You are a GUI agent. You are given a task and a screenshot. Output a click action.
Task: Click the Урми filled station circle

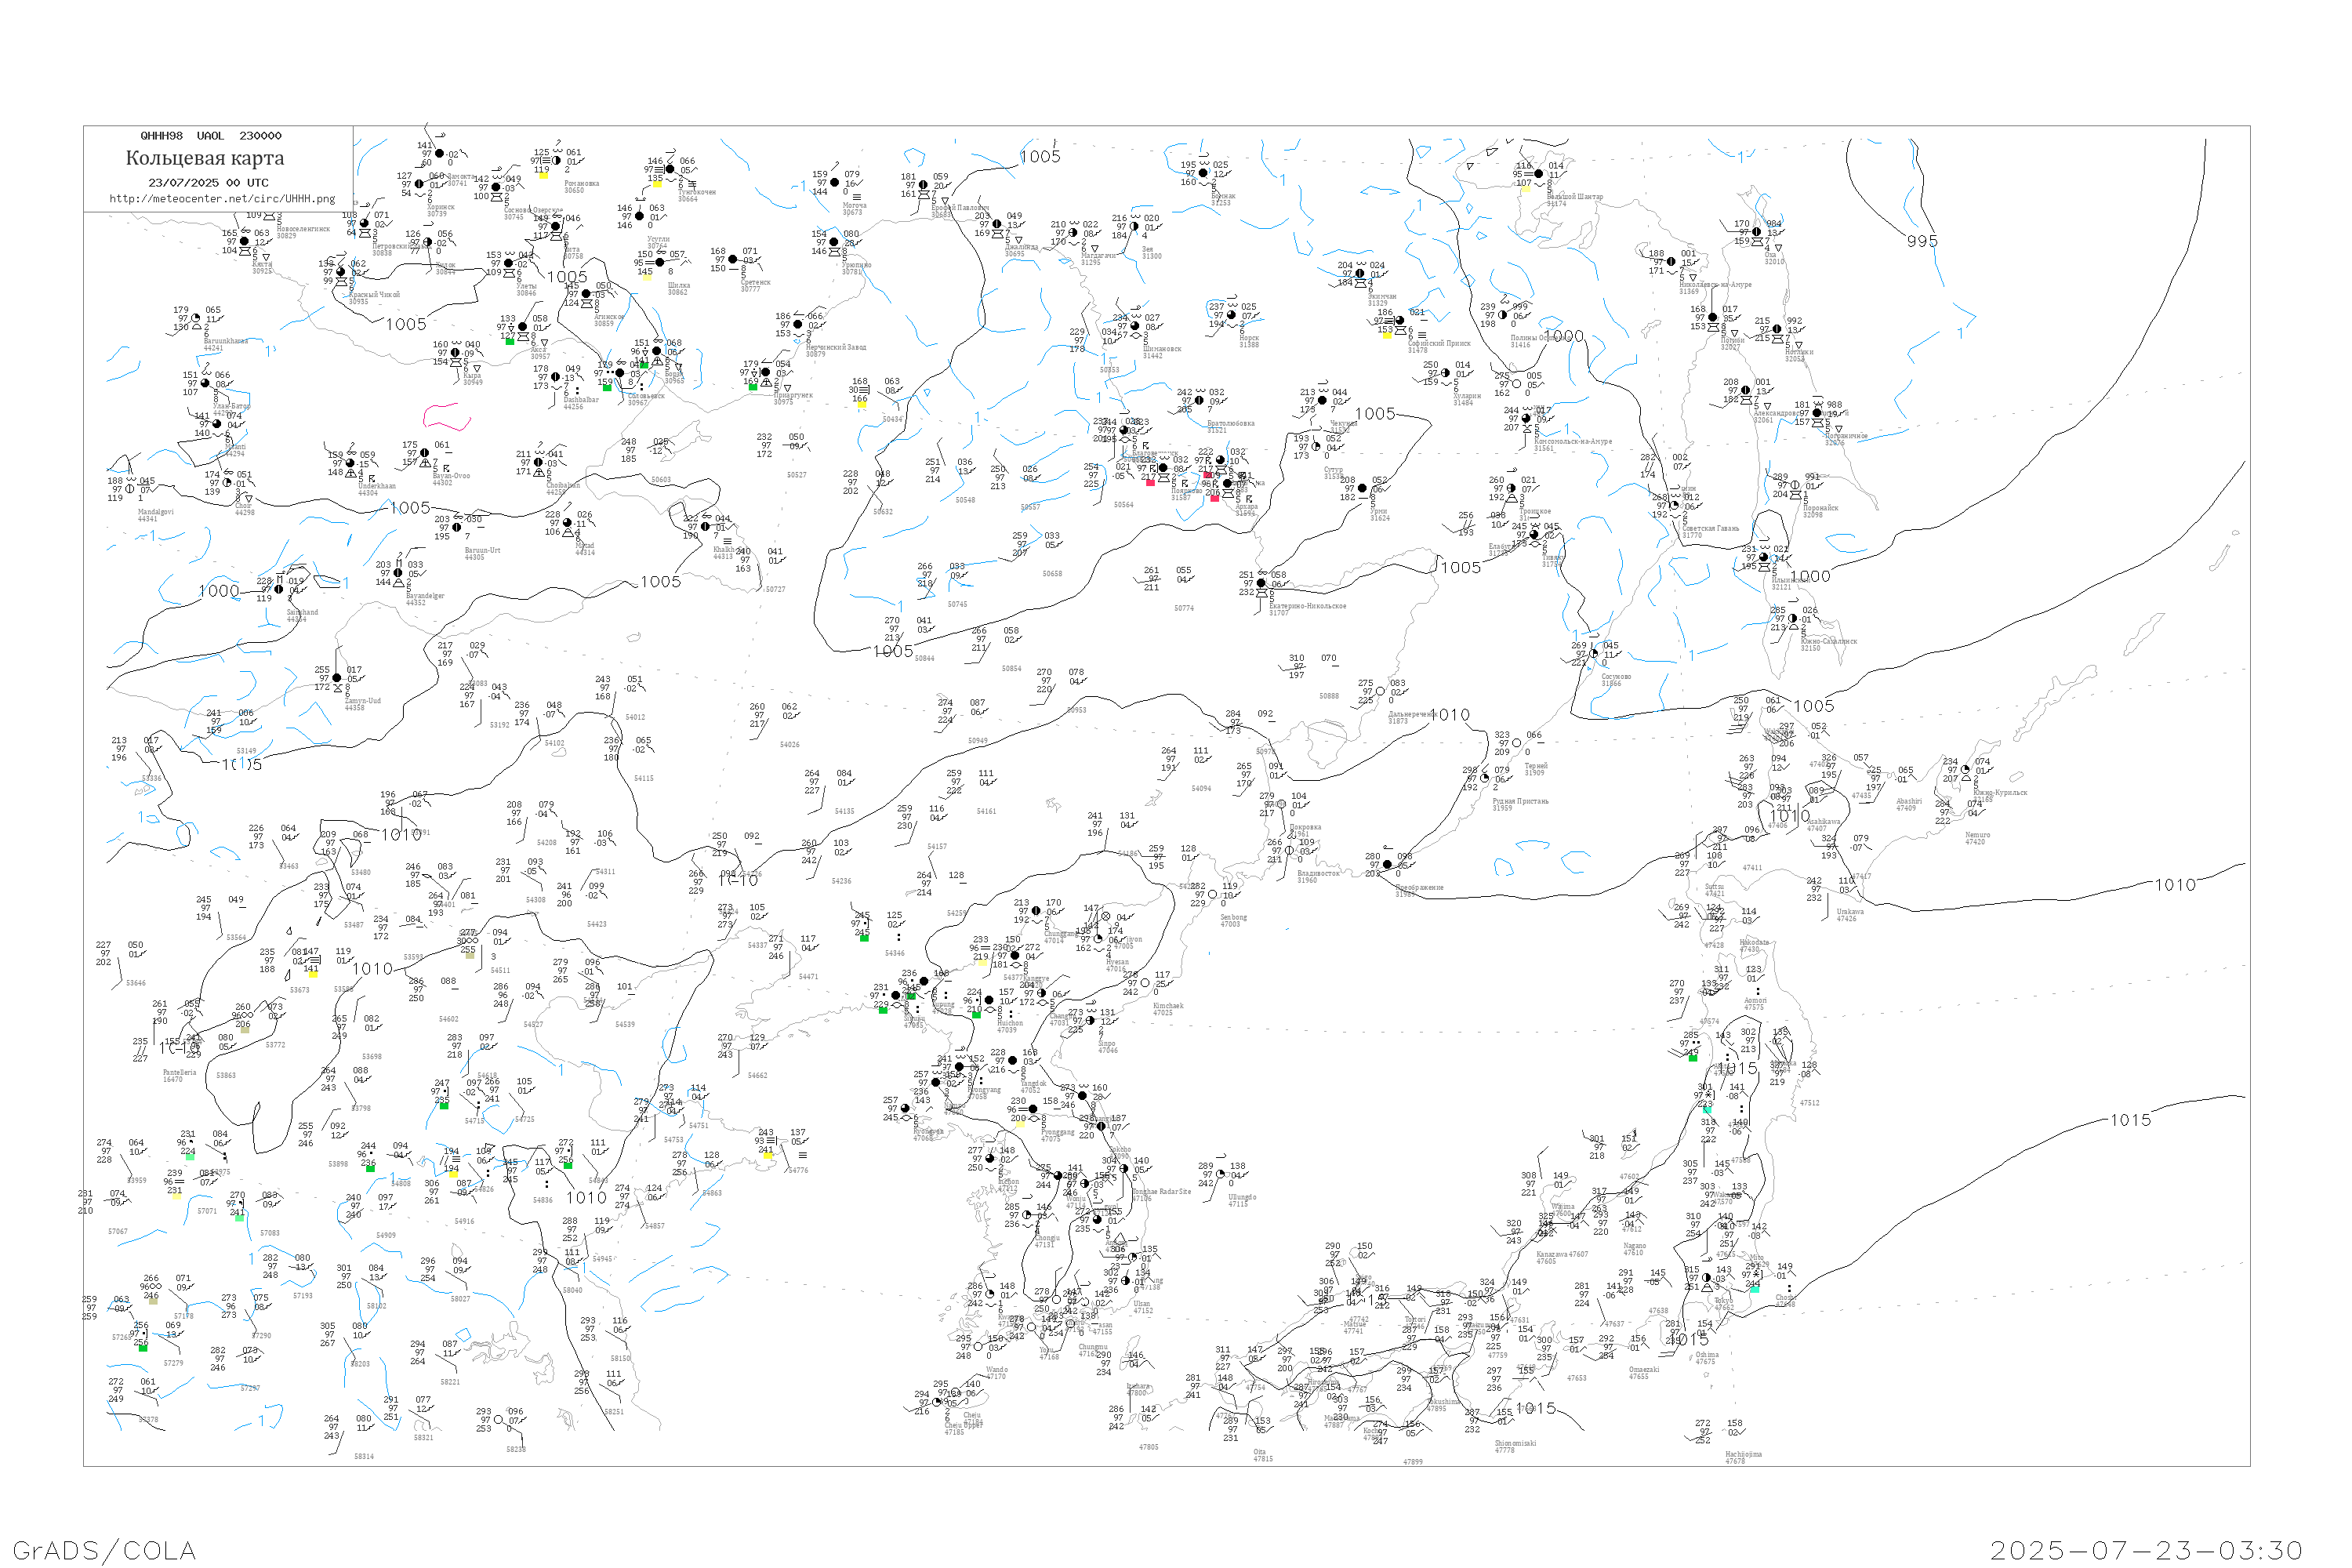pyautogui.click(x=1362, y=489)
